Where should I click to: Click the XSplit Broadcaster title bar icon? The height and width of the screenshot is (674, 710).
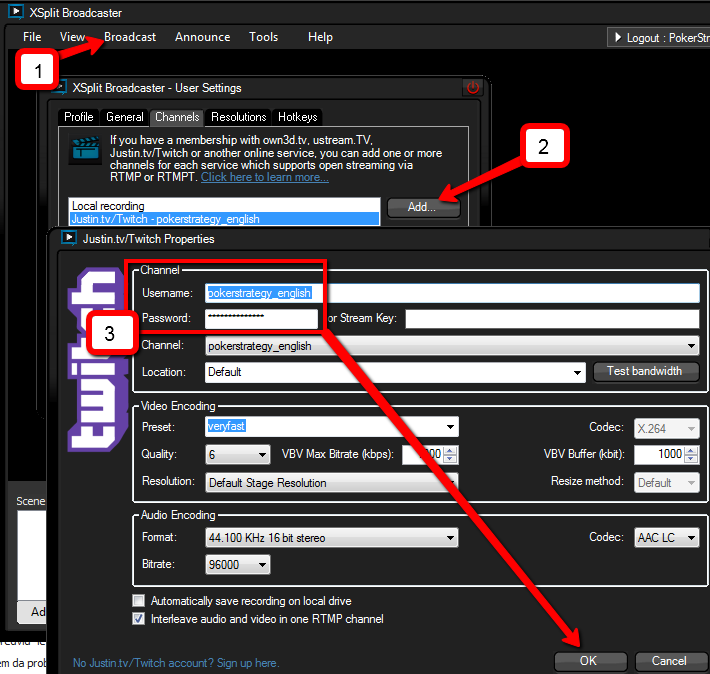(x=16, y=12)
